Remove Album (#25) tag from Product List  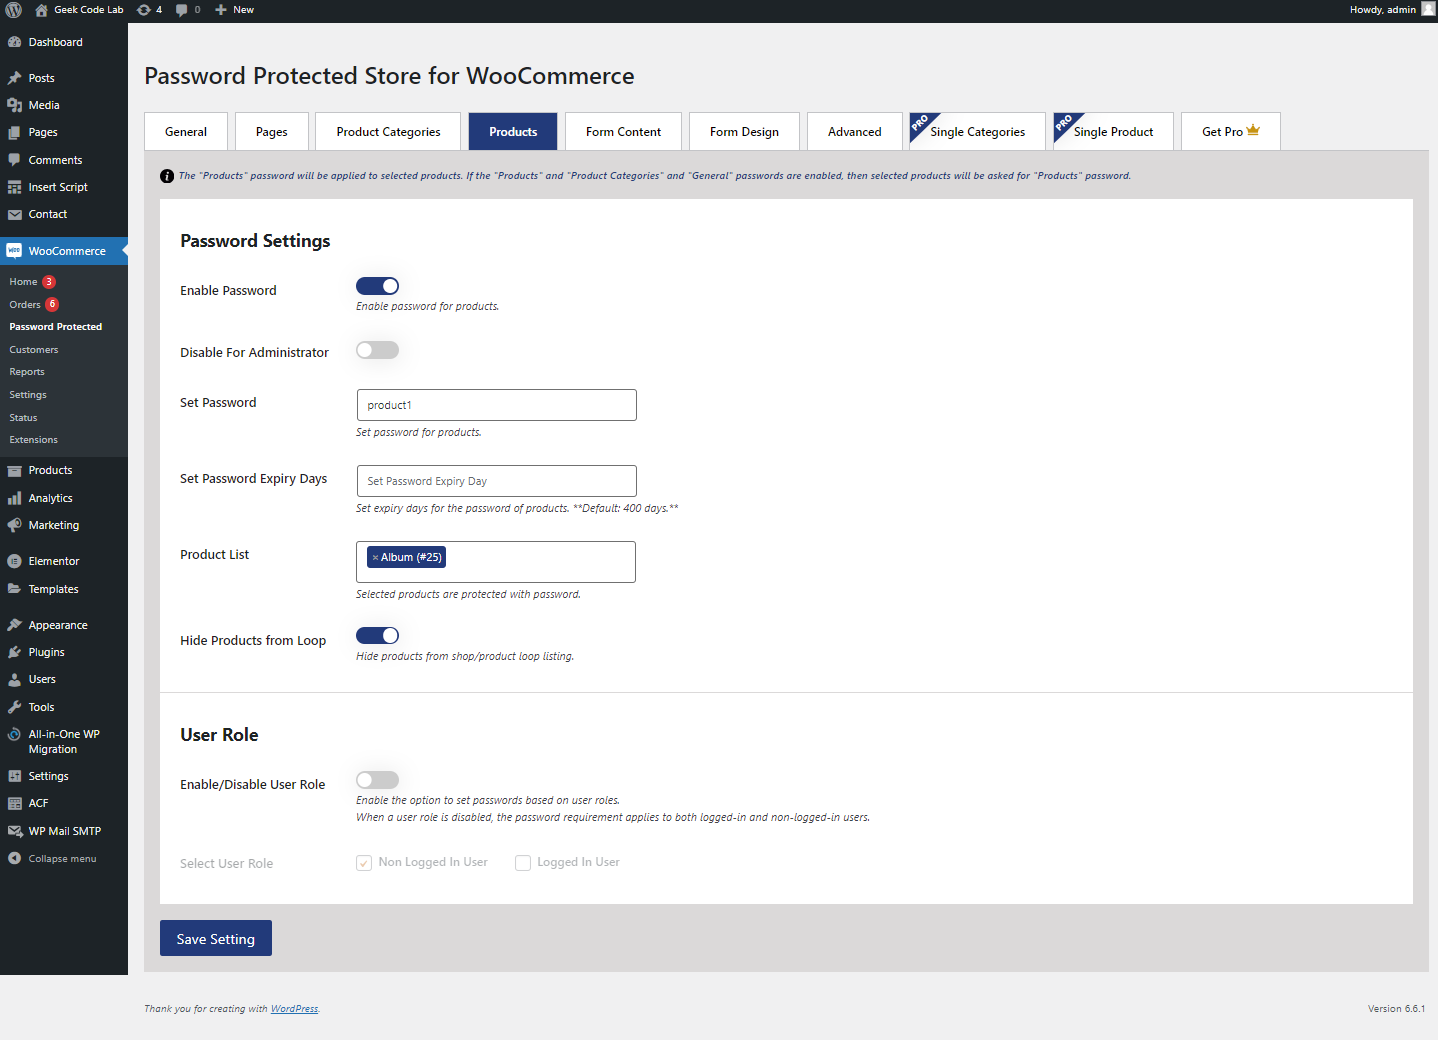pyautogui.click(x=375, y=558)
